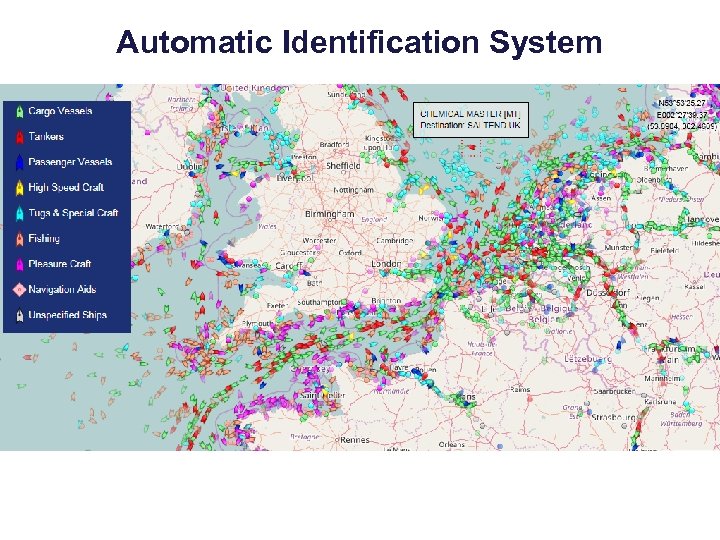Select the Tugs & Special Craft label

click(73, 213)
